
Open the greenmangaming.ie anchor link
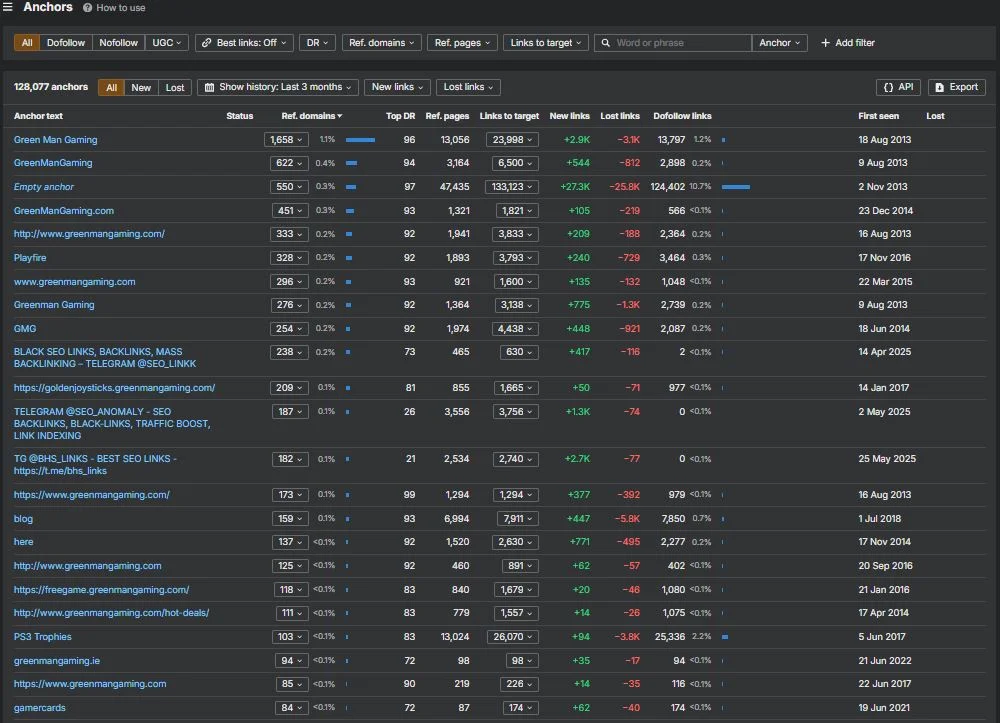tap(57, 661)
